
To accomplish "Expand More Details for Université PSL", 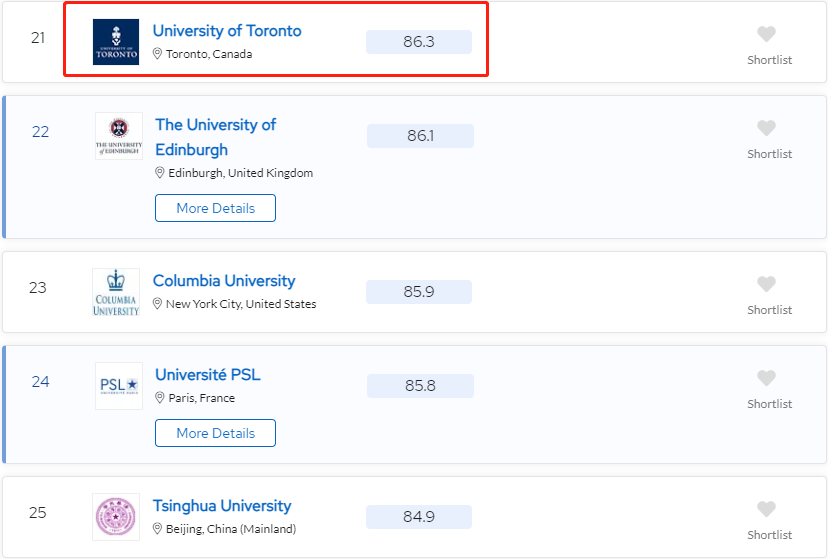I will 215,433.
